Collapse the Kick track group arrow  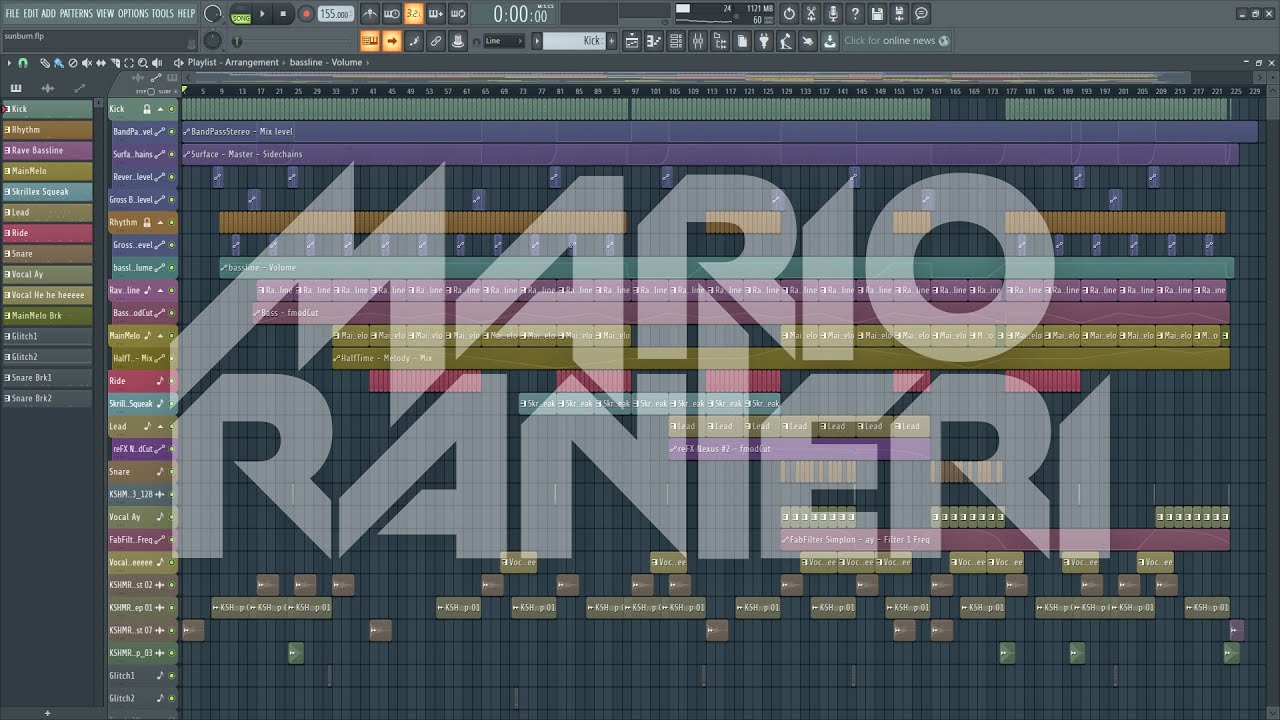[x=159, y=109]
